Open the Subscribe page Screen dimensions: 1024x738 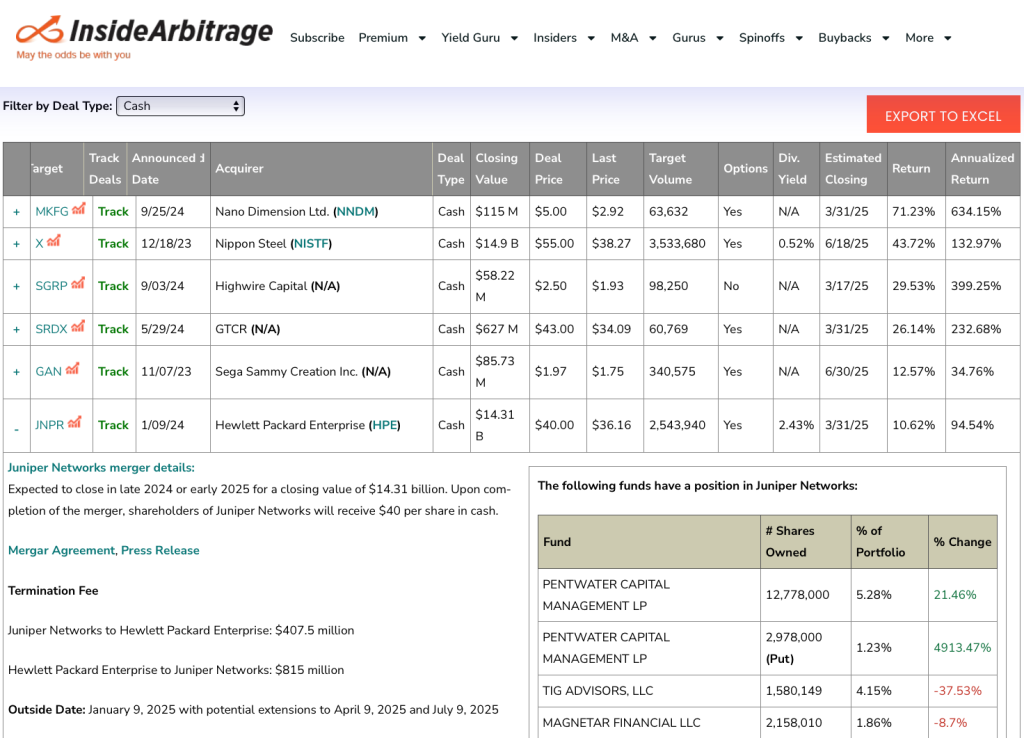pyautogui.click(x=317, y=38)
